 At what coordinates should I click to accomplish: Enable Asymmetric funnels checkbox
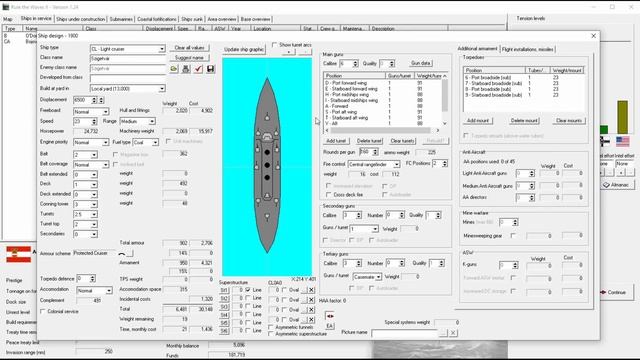(271, 327)
